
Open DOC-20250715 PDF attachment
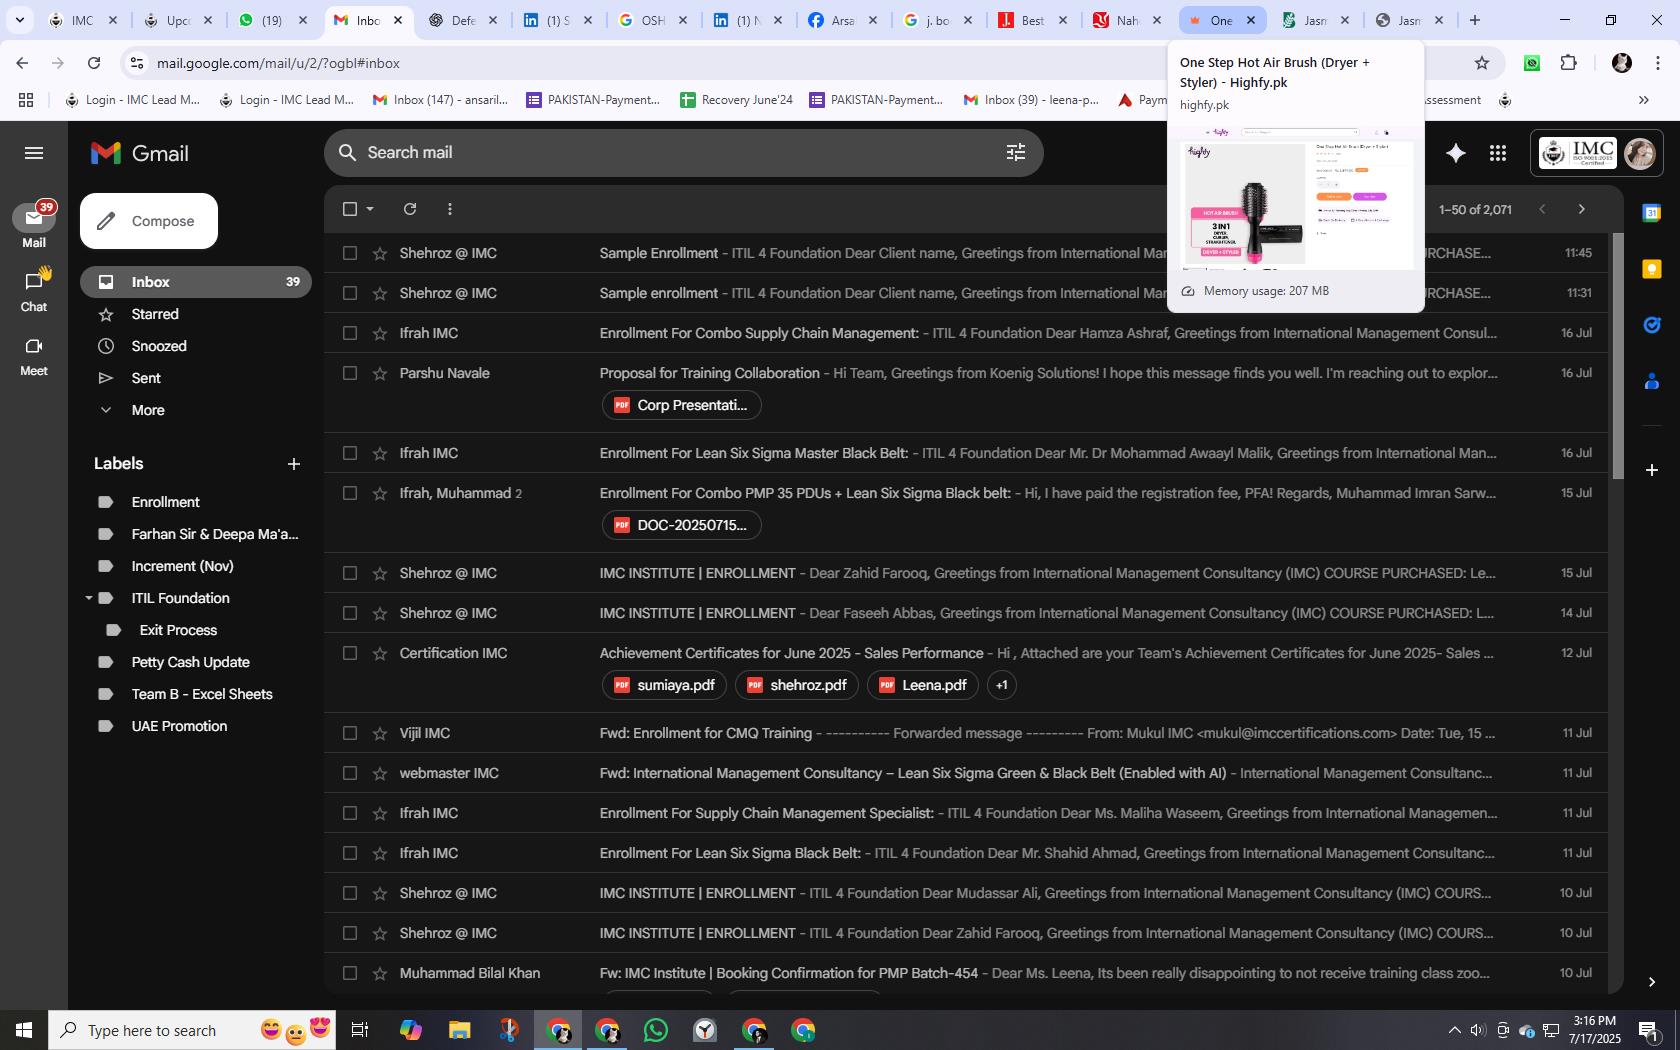tap(681, 525)
